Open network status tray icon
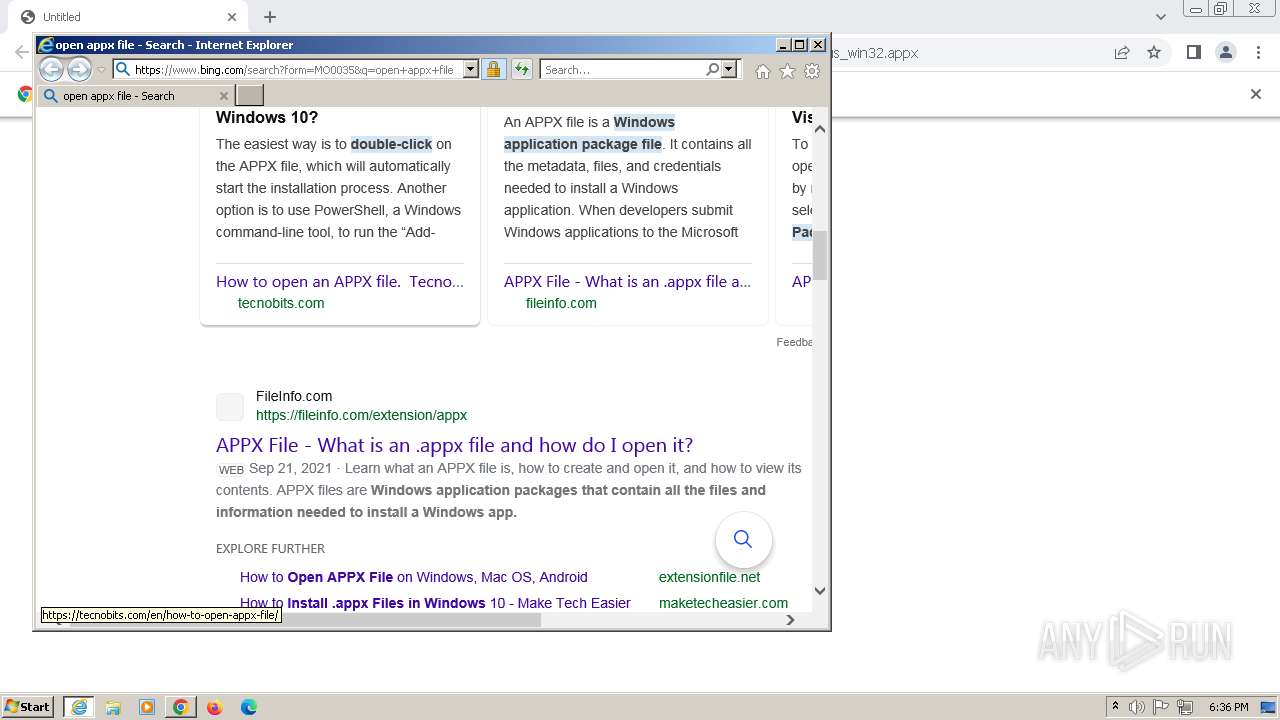Screen dimensions: 1280x720 (x=1186, y=707)
